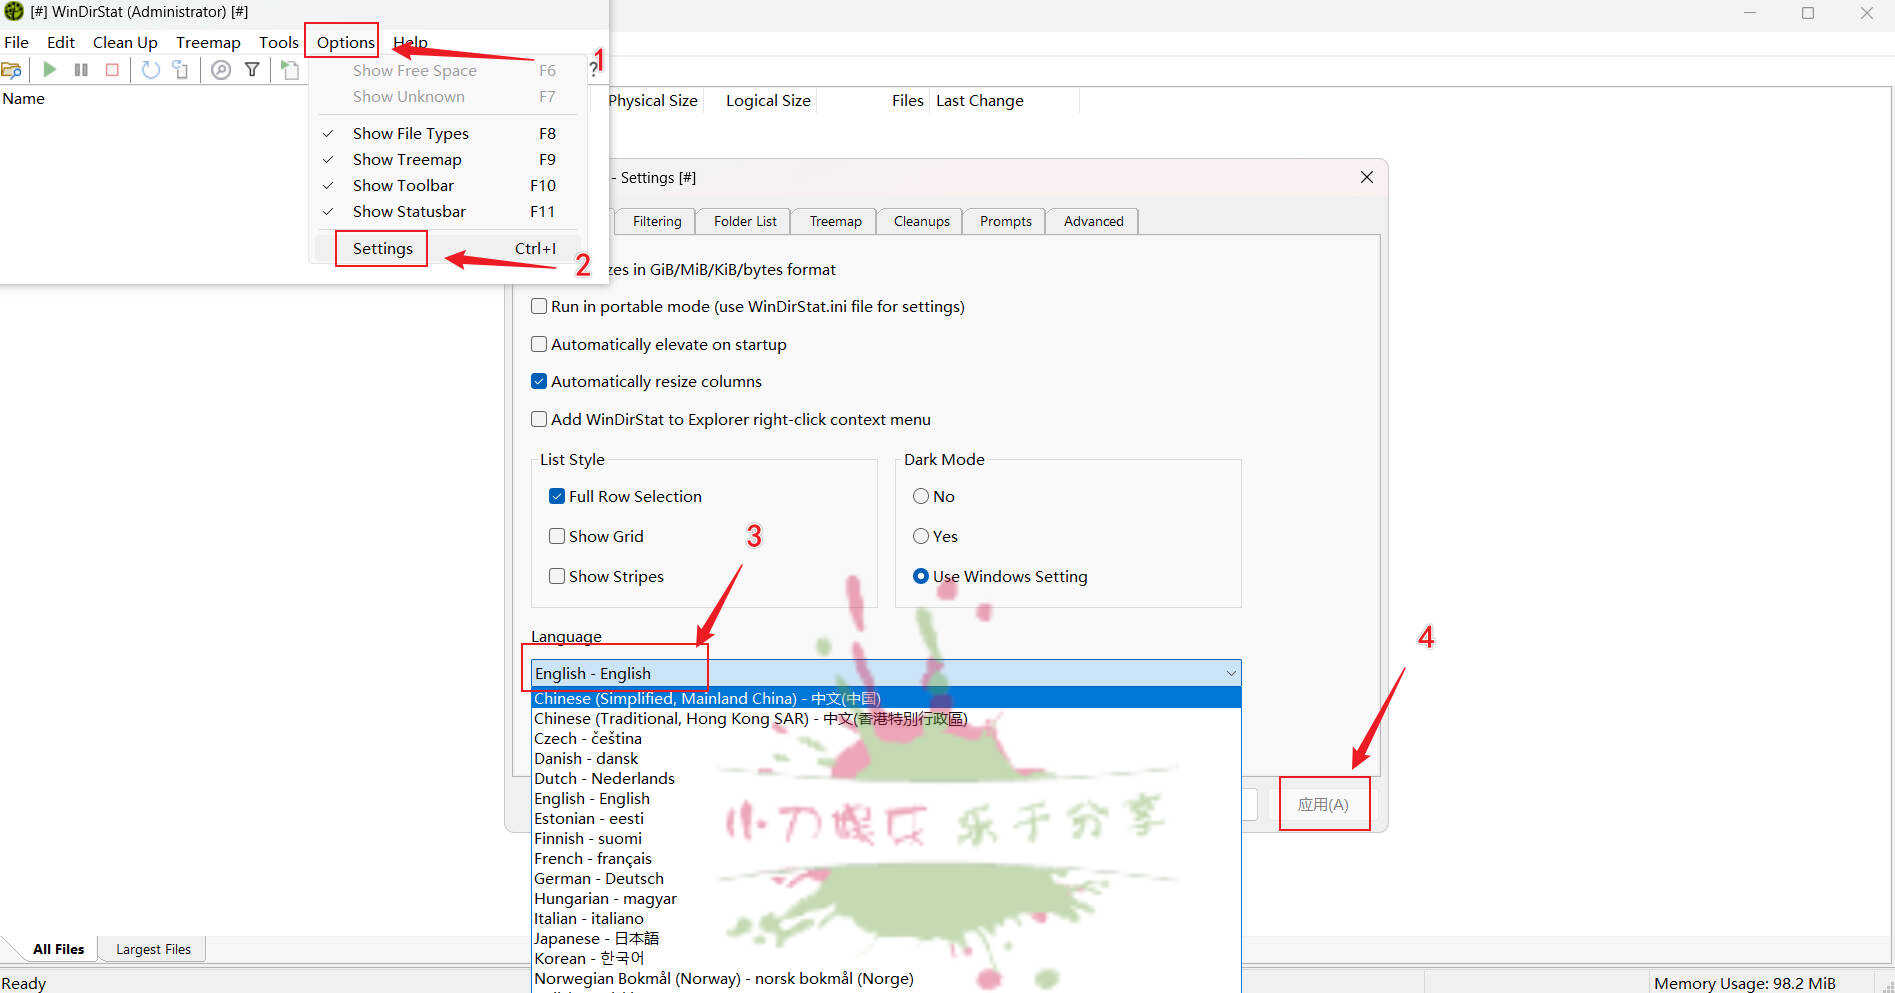Collapse the Language combo box arrow
This screenshot has width=1895, height=993.
[x=1230, y=674]
